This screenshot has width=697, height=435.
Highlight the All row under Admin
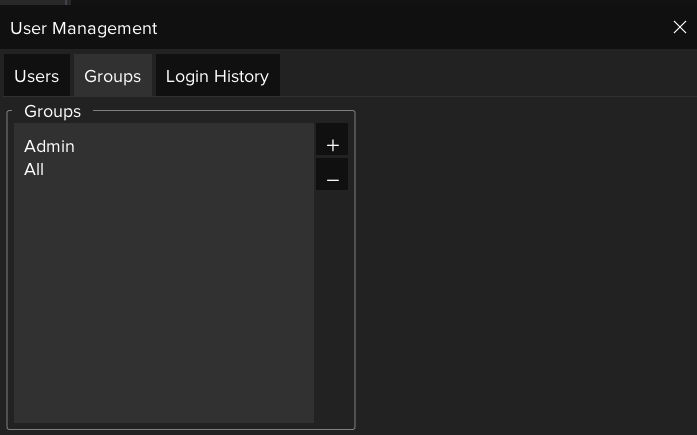[x=34, y=169]
